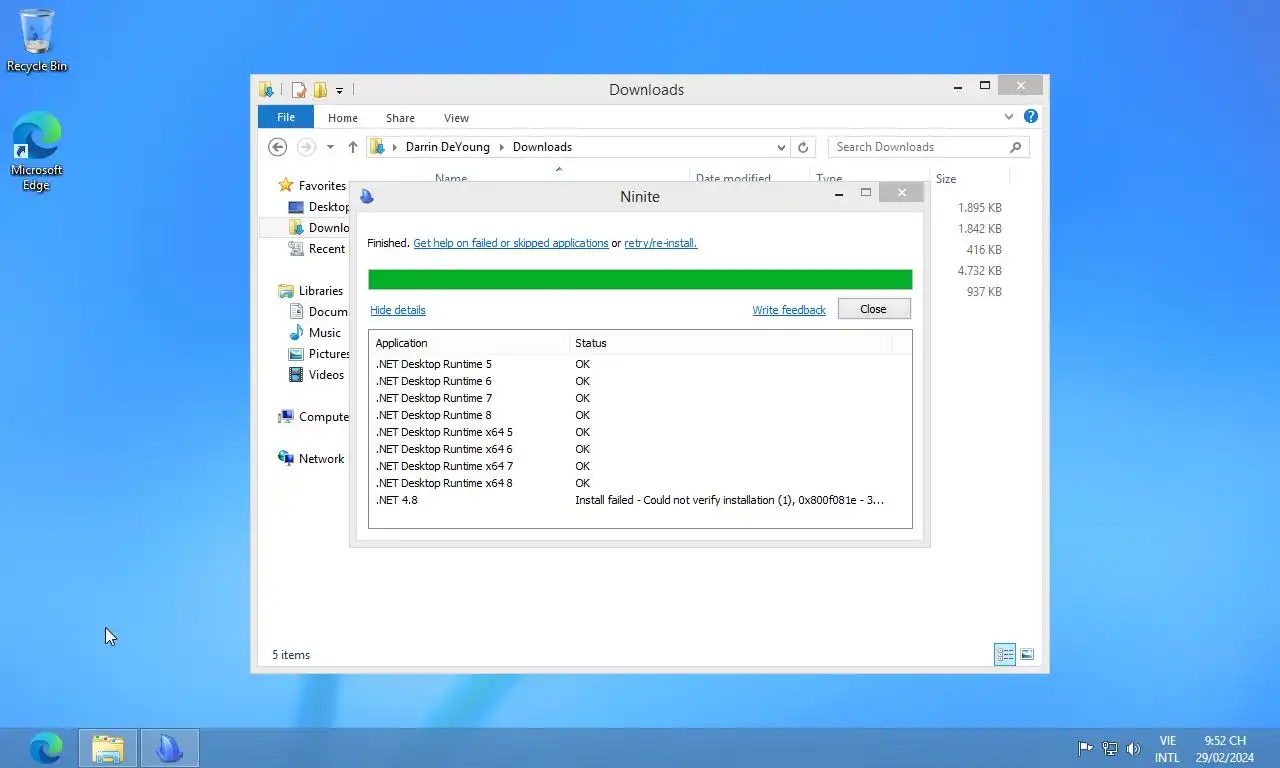Open the View ribbon tab
1280x768 pixels.
pos(456,118)
